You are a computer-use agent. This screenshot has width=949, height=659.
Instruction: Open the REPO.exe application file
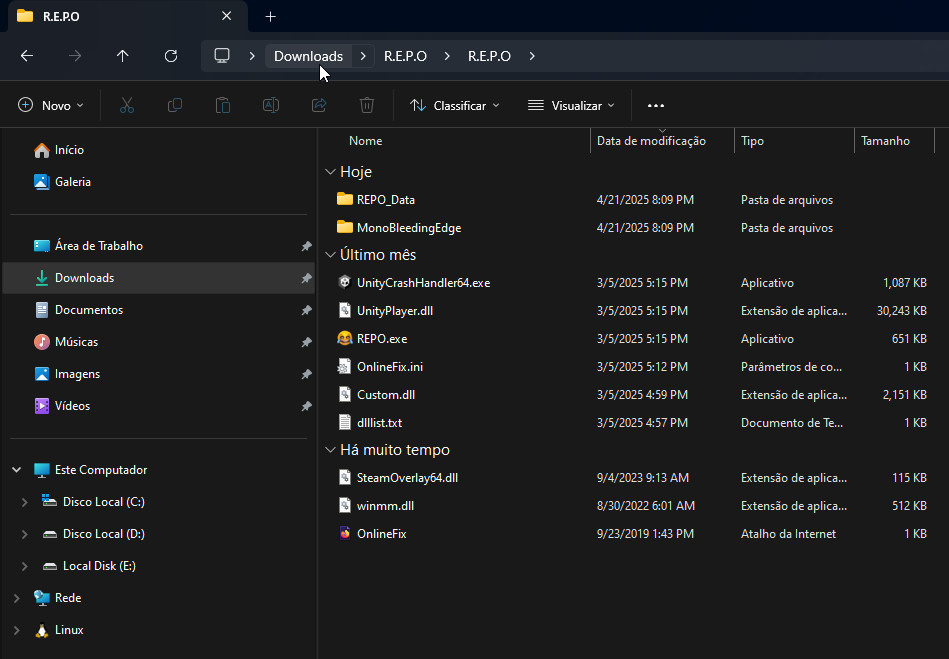pos(381,339)
